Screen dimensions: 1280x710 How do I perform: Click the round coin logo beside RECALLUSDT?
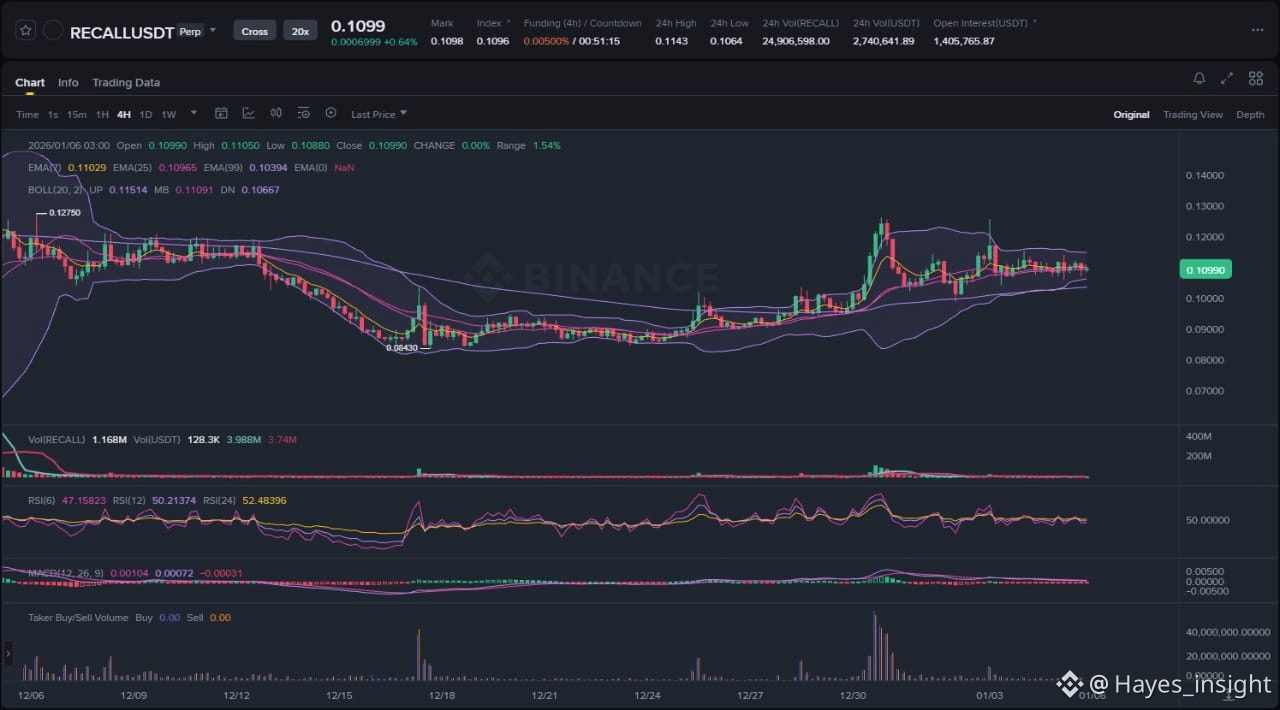[x=53, y=31]
